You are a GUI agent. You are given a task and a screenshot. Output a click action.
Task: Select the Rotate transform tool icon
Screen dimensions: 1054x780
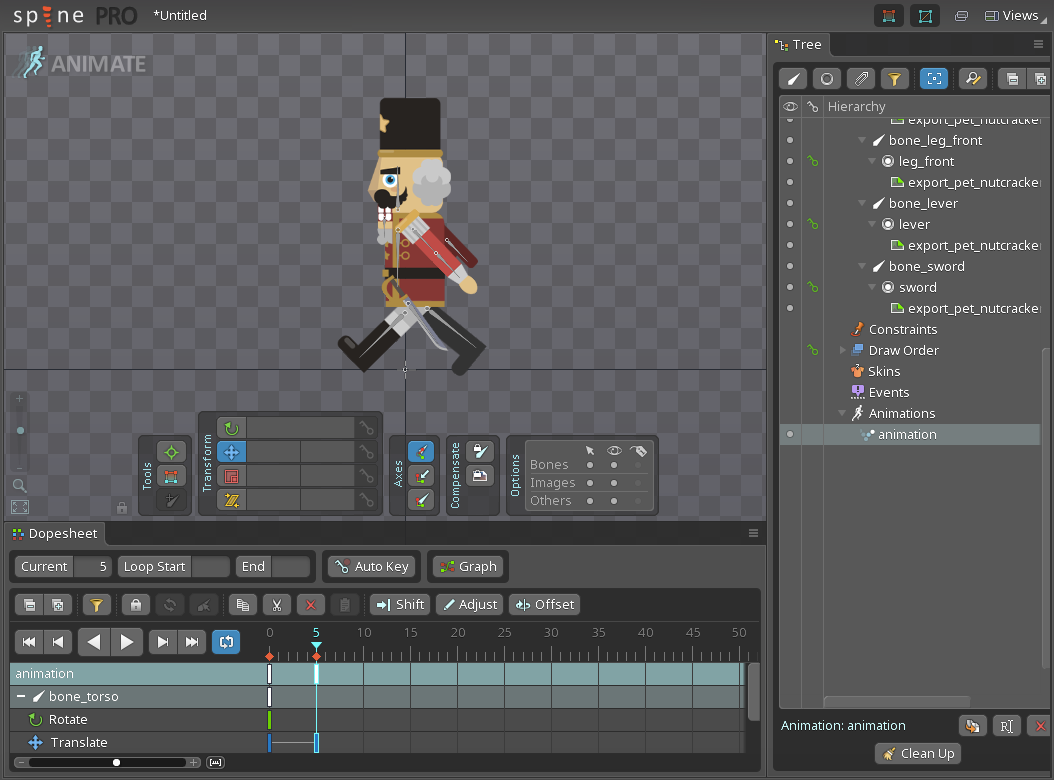coord(231,428)
